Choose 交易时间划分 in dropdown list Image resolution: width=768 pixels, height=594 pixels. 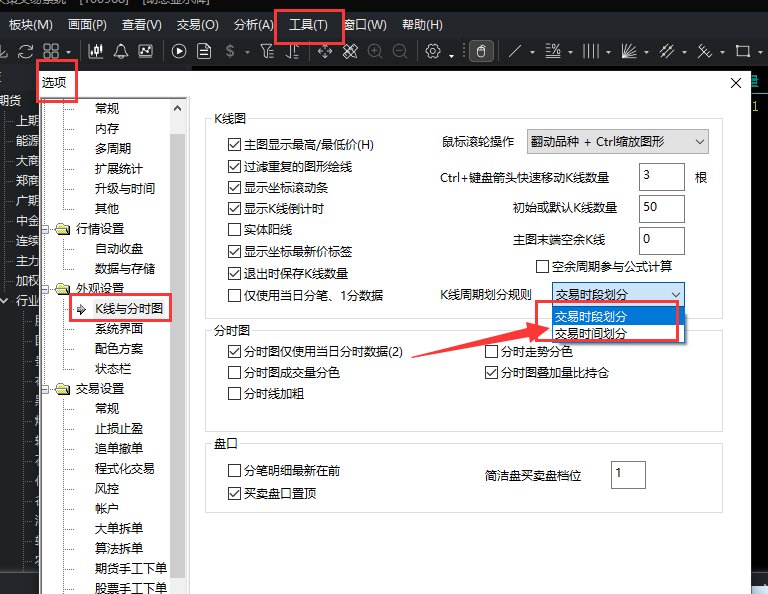[x=618, y=333]
